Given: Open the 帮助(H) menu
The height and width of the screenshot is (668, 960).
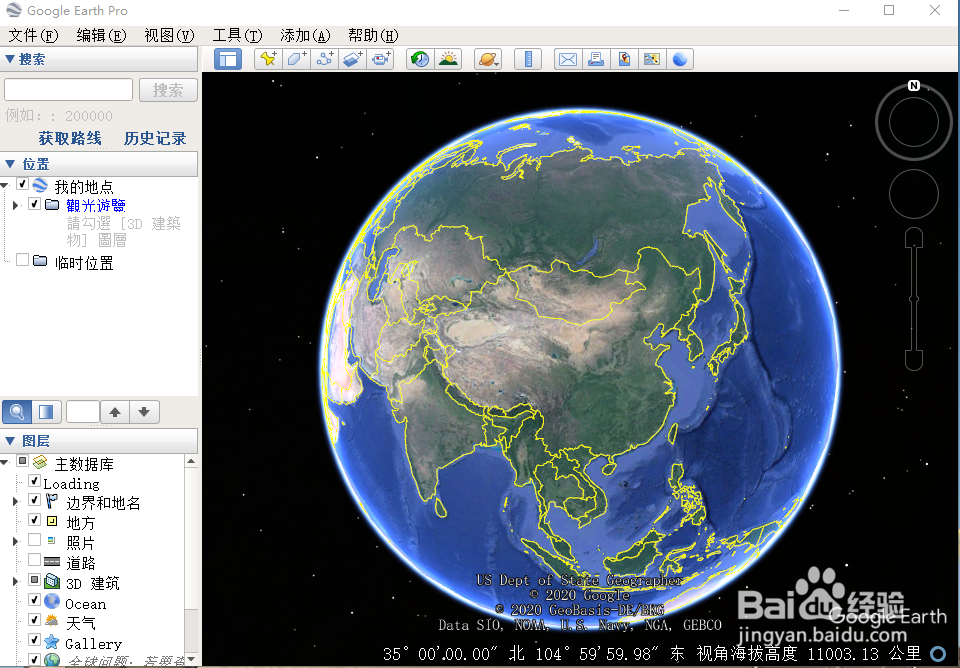Looking at the screenshot, I should 373,36.
